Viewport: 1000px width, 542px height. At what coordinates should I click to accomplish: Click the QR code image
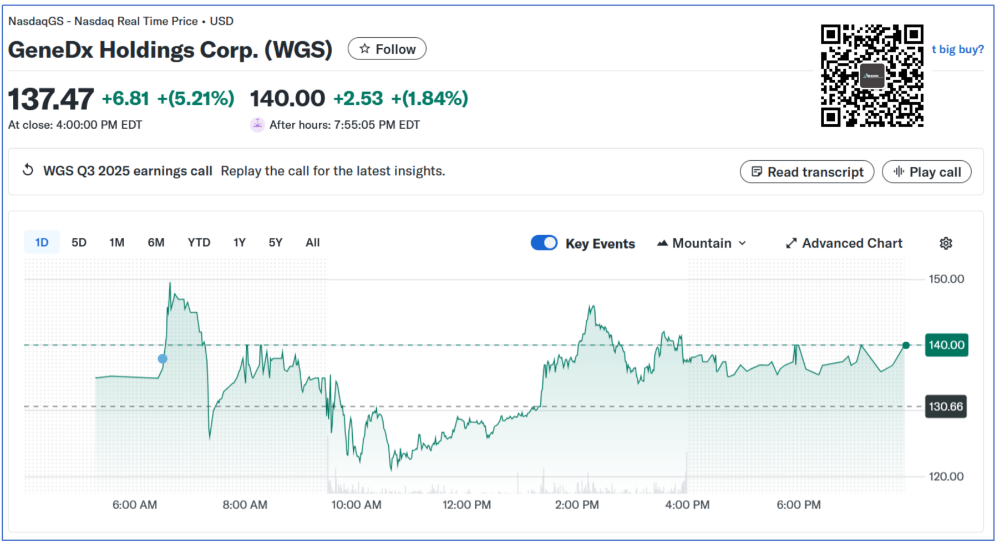[x=871, y=76]
